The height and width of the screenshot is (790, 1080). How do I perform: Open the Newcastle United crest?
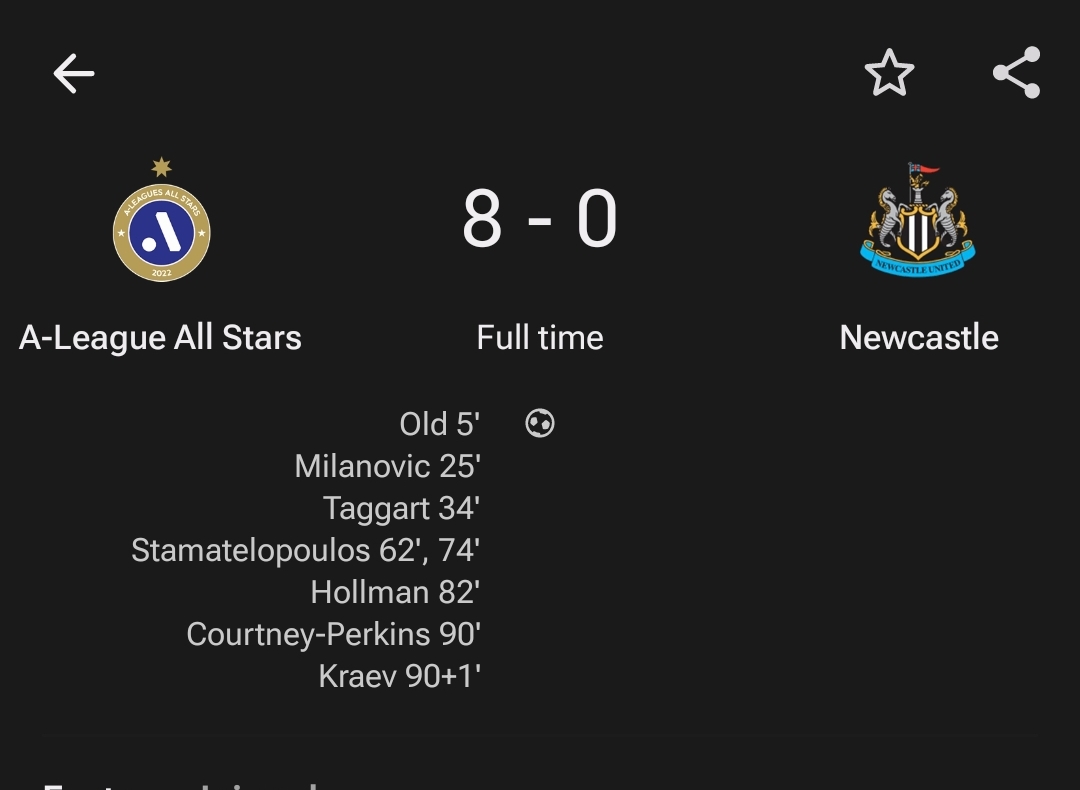[918, 220]
